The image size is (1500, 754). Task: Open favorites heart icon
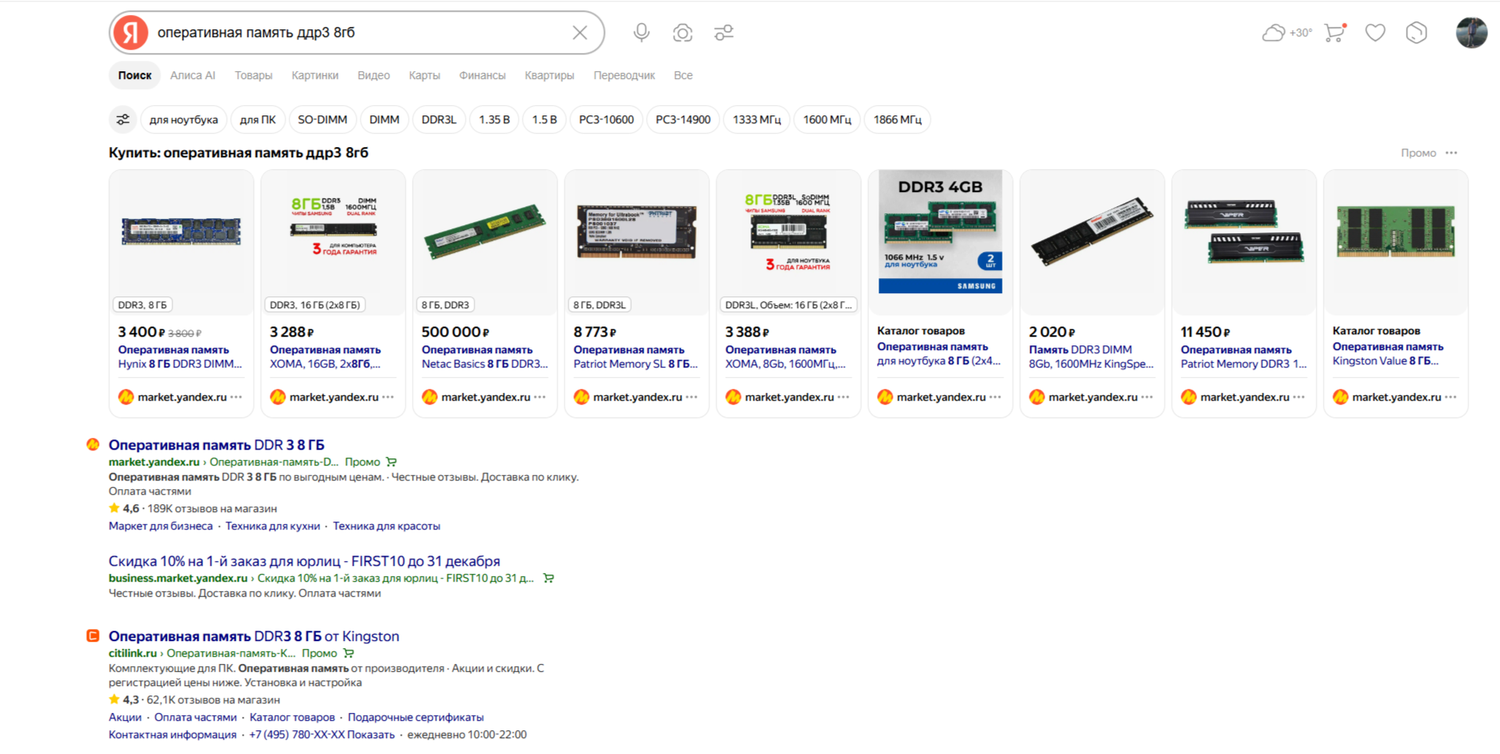point(1376,33)
